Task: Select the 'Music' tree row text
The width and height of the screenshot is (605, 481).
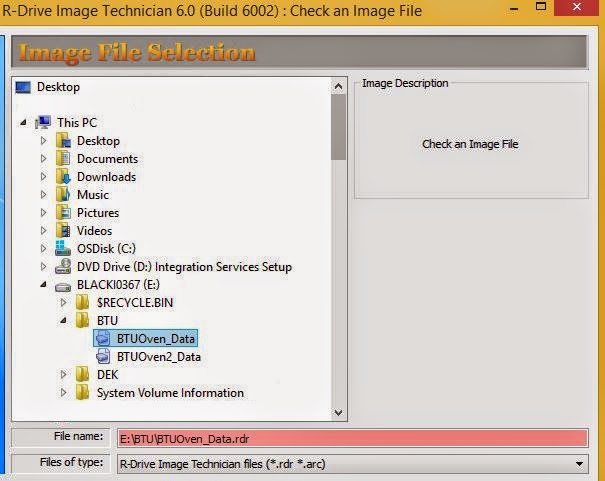Action: 93,195
